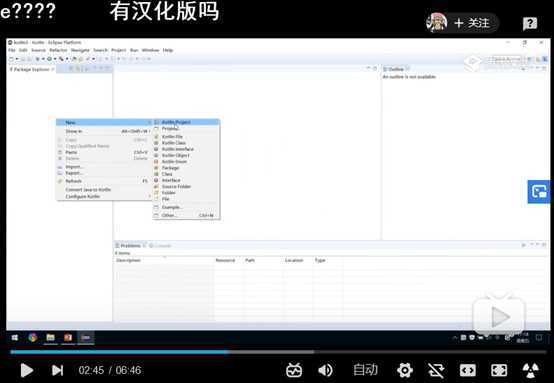This screenshot has height=383, width=554.
Task: Play the video with the play button
Action: pyautogui.click(x=27, y=370)
